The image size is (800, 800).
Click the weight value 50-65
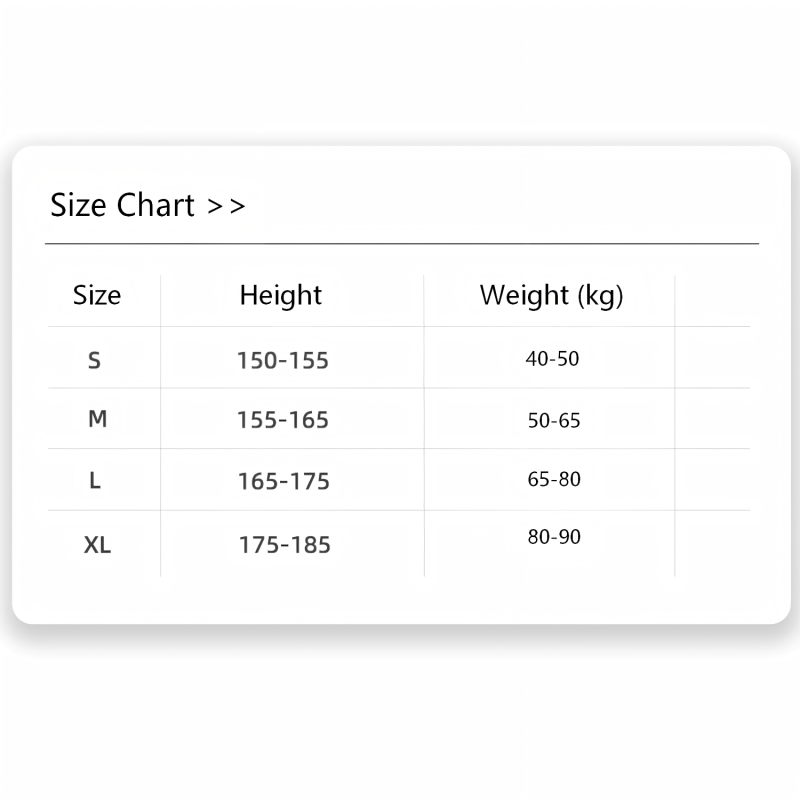click(554, 420)
